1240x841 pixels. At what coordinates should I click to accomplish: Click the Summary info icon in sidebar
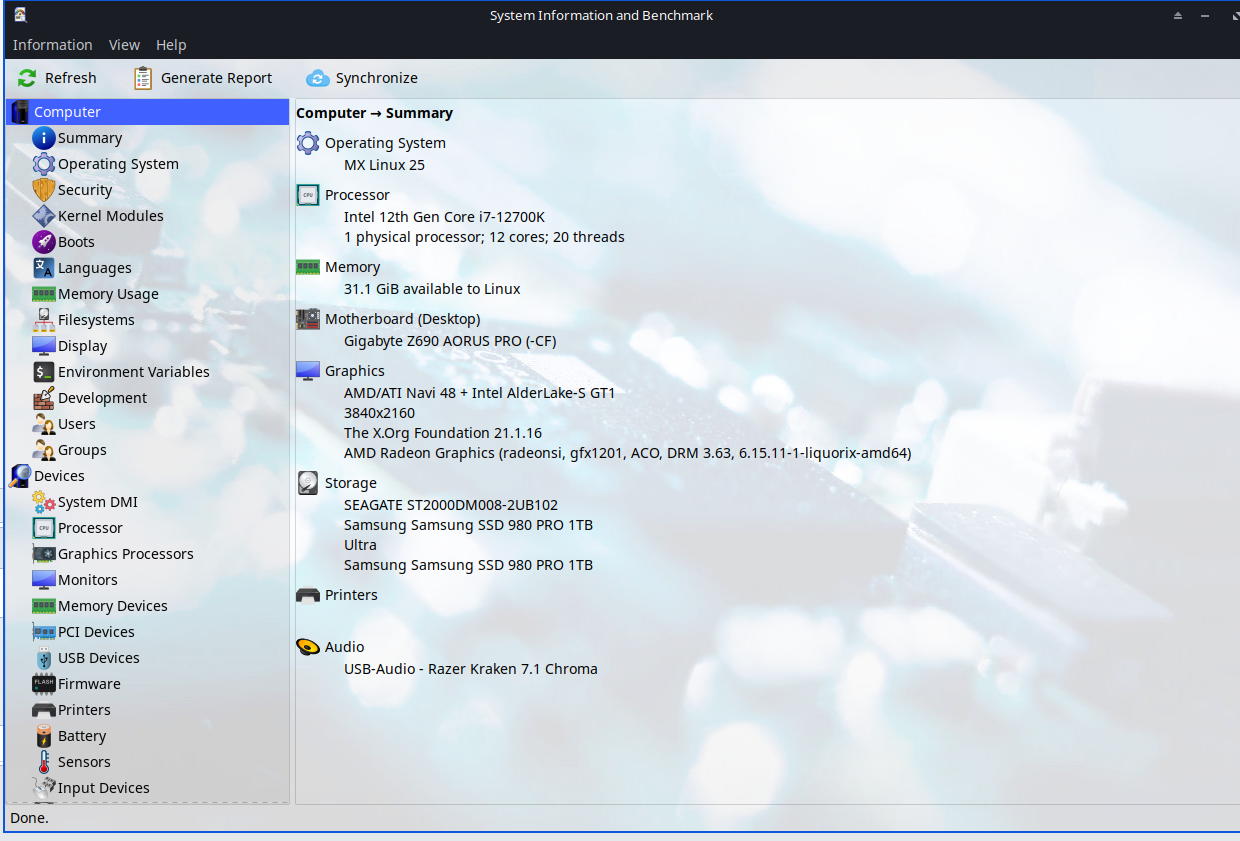tap(43, 138)
